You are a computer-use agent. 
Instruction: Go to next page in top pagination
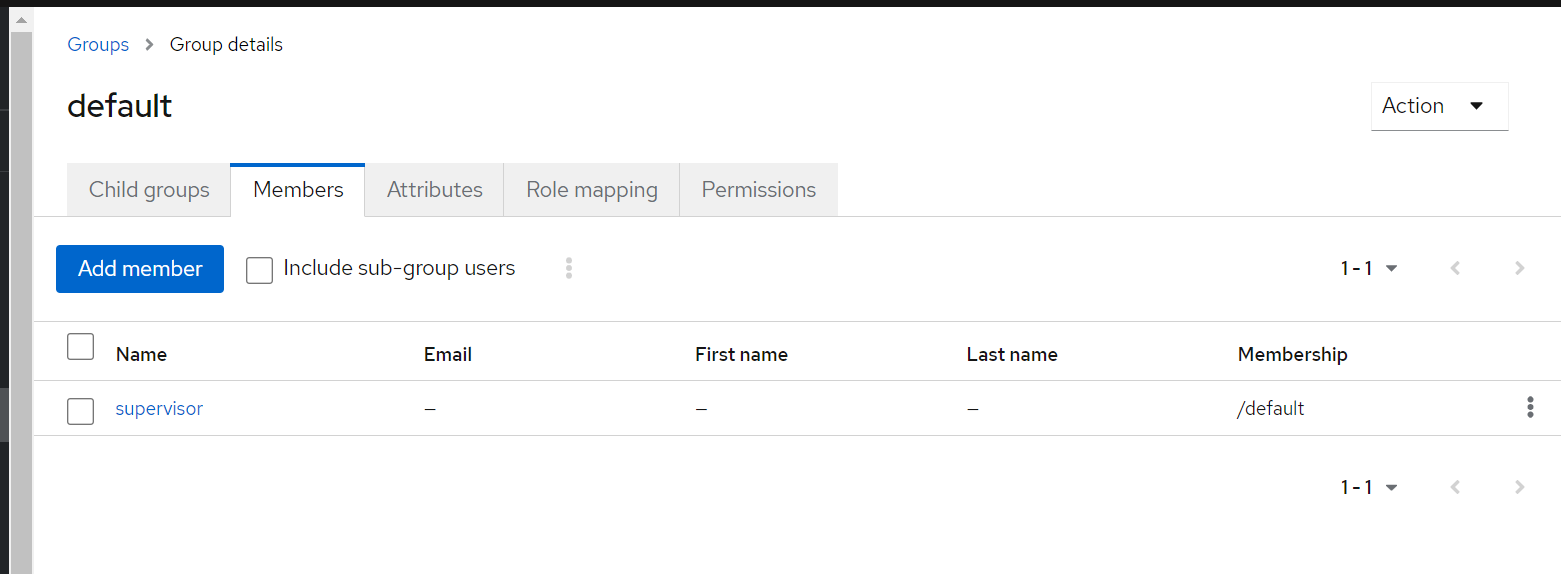pyautogui.click(x=1519, y=268)
